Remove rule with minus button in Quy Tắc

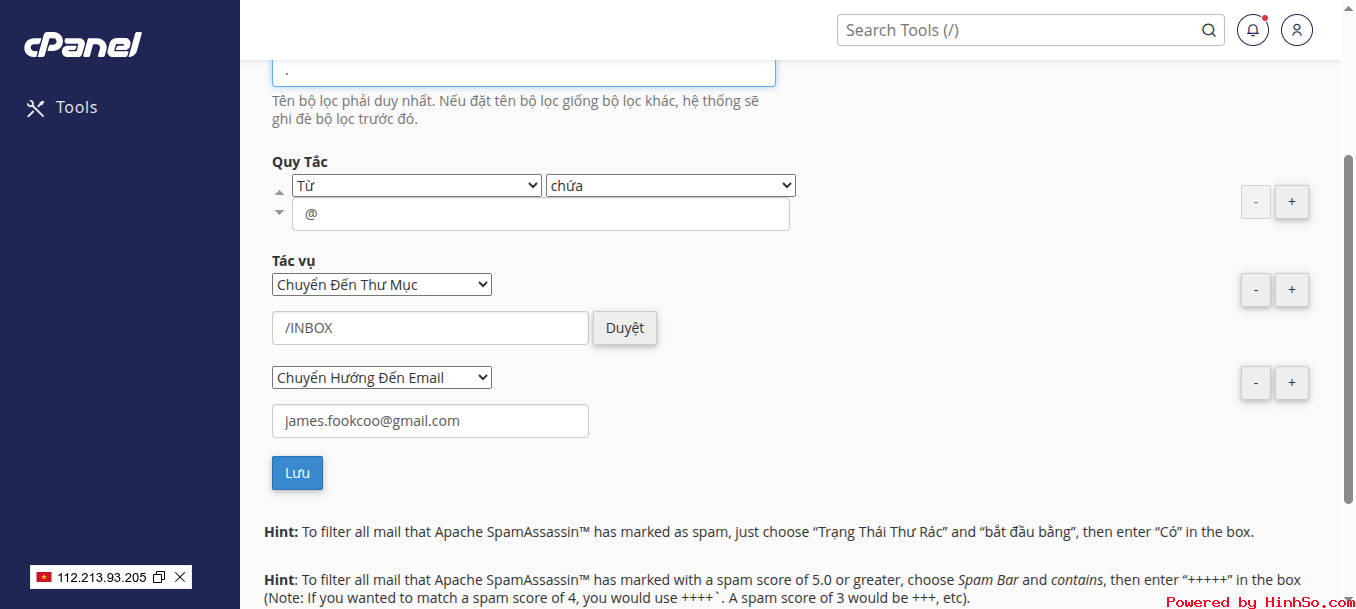point(1256,202)
